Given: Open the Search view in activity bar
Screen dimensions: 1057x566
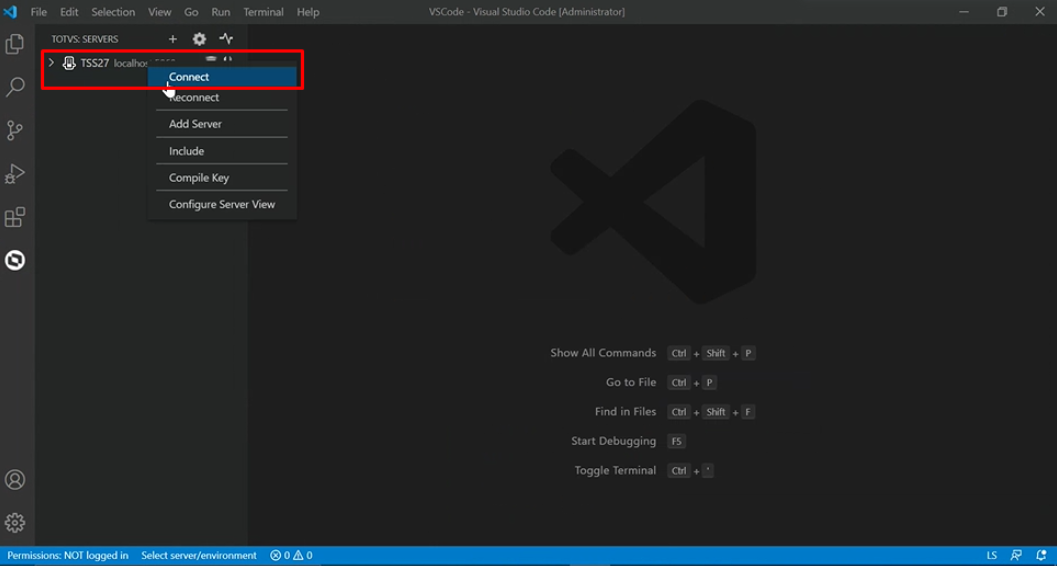Looking at the screenshot, I should pyautogui.click(x=15, y=87).
